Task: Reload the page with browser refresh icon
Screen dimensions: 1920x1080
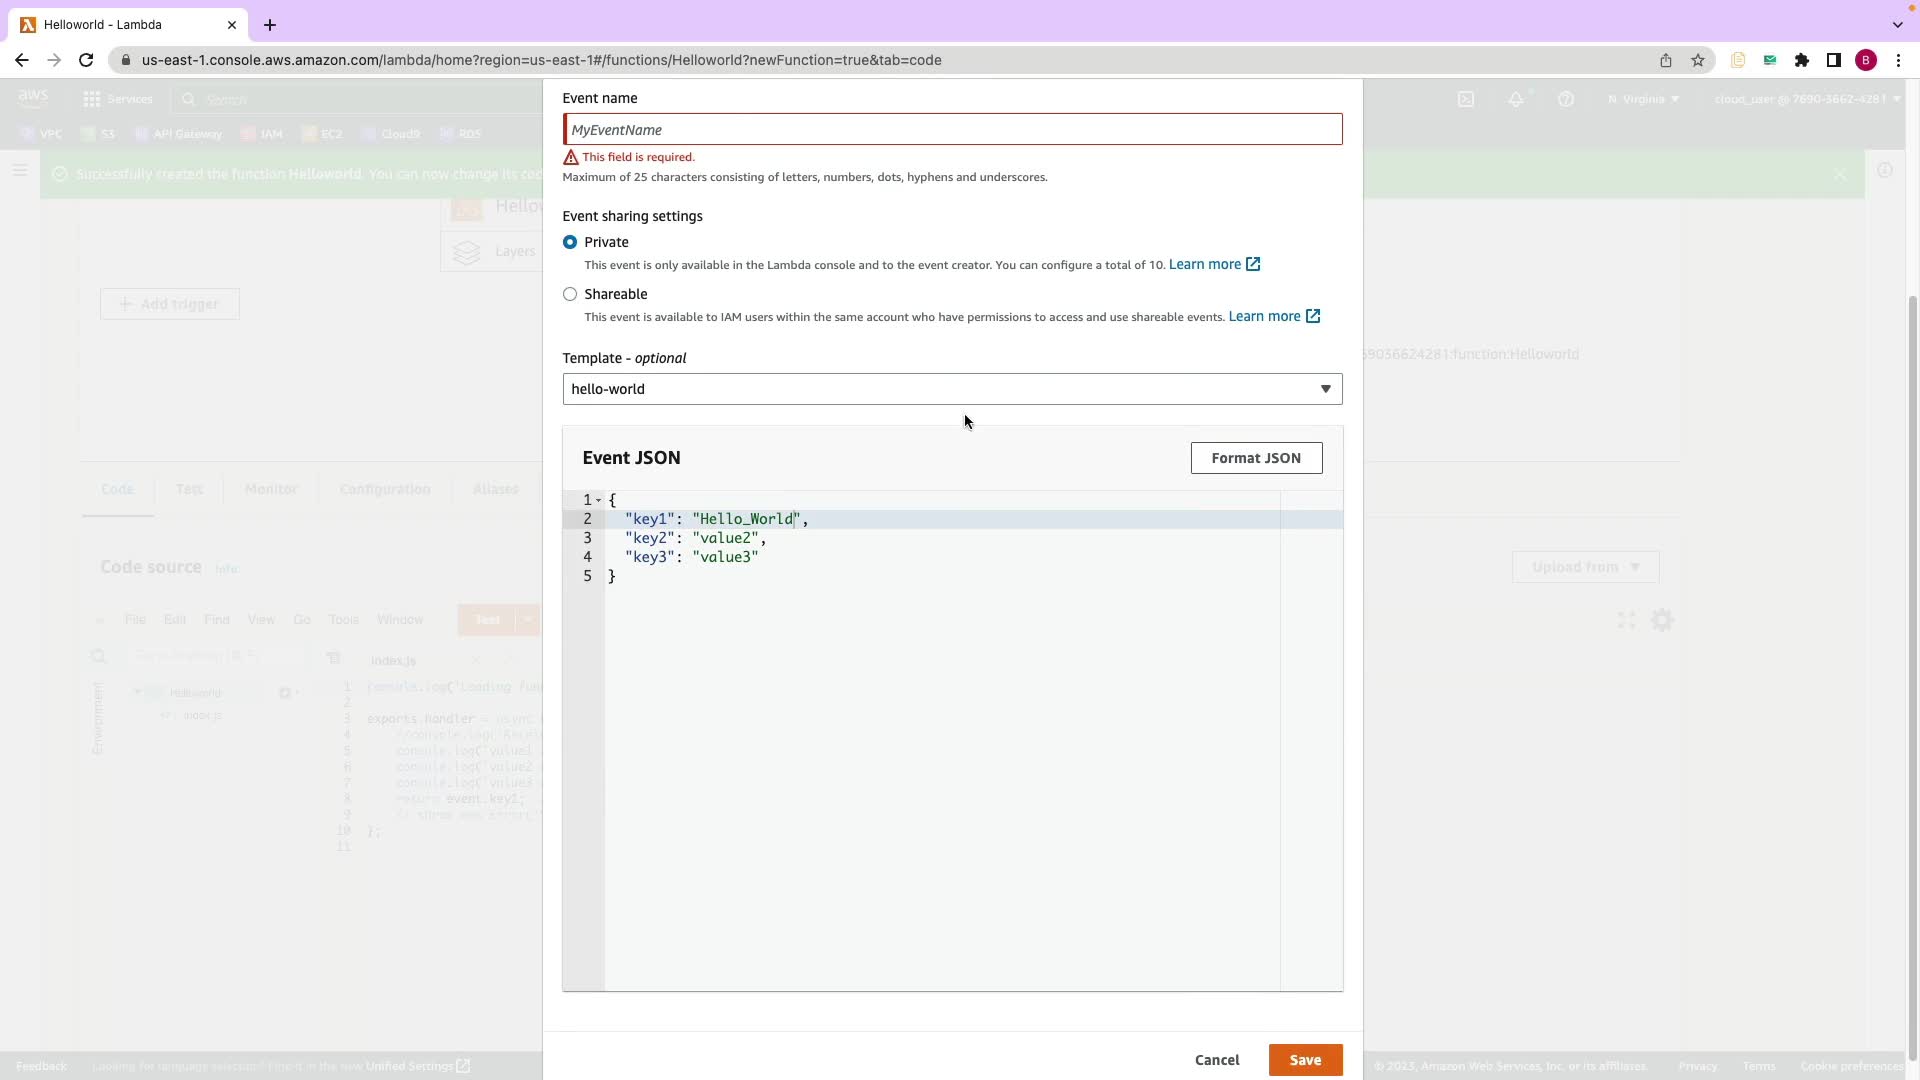Action: [x=86, y=60]
